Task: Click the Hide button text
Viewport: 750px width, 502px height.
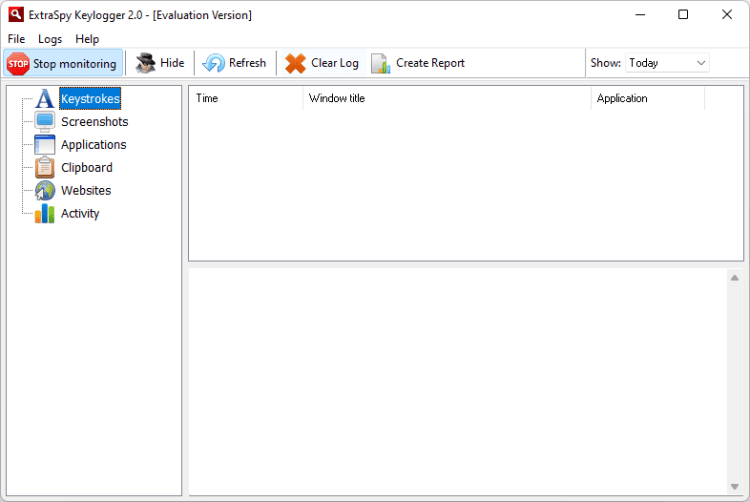Action: point(172,63)
